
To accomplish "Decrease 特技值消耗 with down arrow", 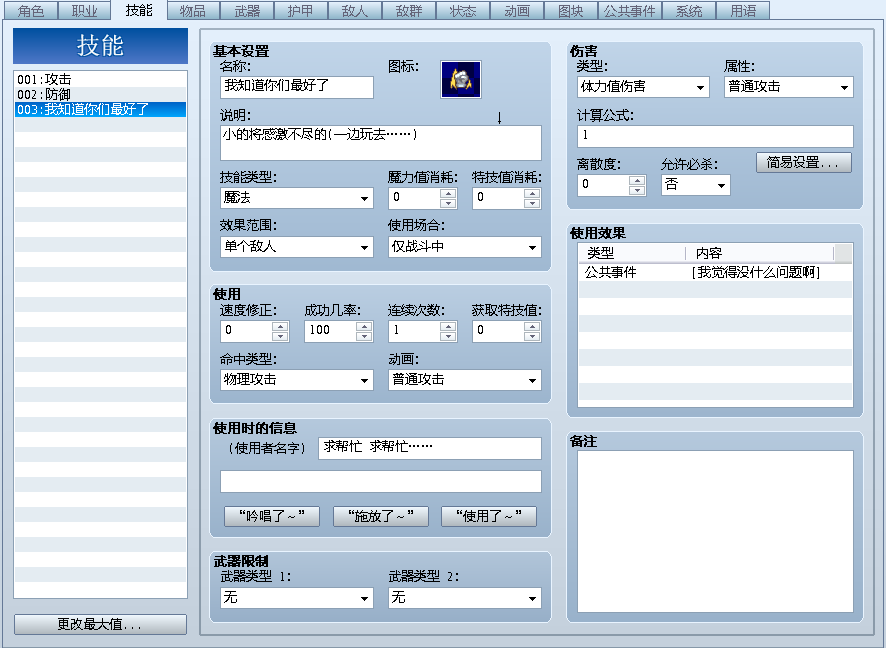I will [532, 203].
